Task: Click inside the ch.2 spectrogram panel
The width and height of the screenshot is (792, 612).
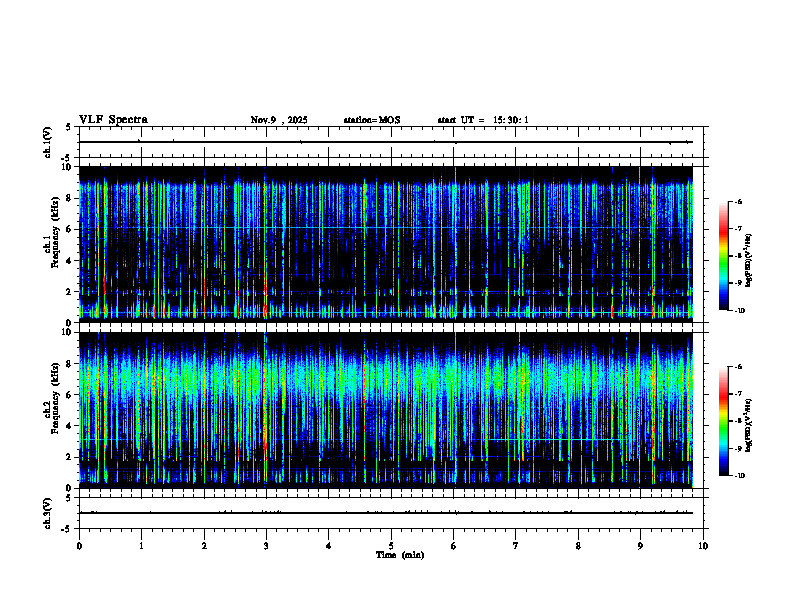Action: [386, 409]
